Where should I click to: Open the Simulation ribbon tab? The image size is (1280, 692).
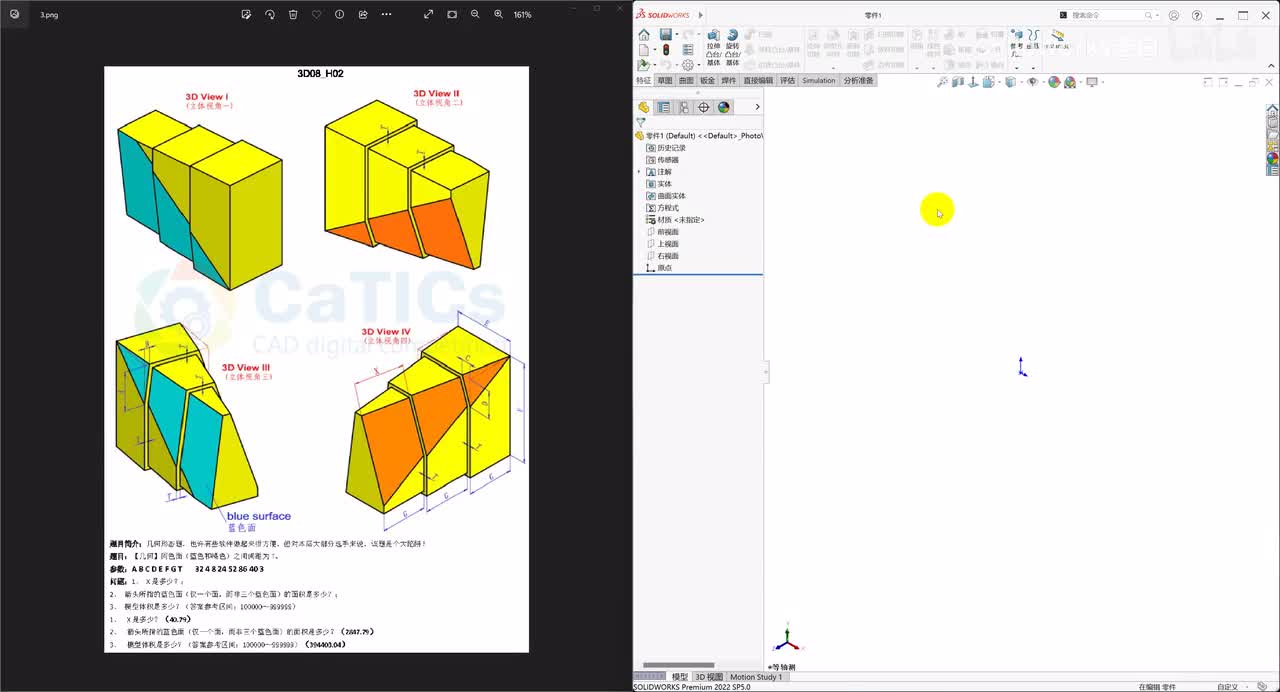coord(819,81)
